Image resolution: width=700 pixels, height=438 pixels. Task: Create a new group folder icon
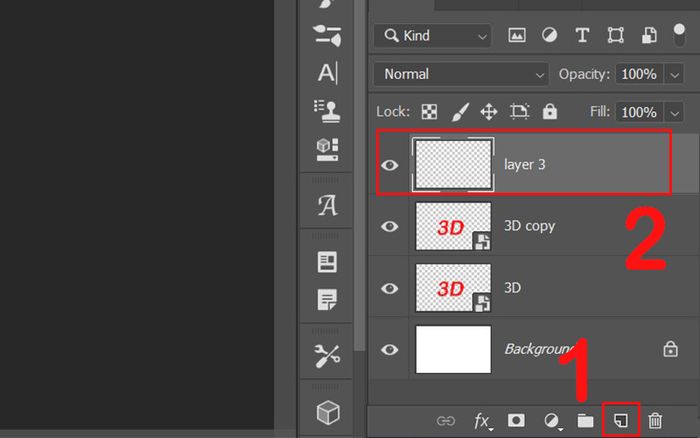click(585, 421)
